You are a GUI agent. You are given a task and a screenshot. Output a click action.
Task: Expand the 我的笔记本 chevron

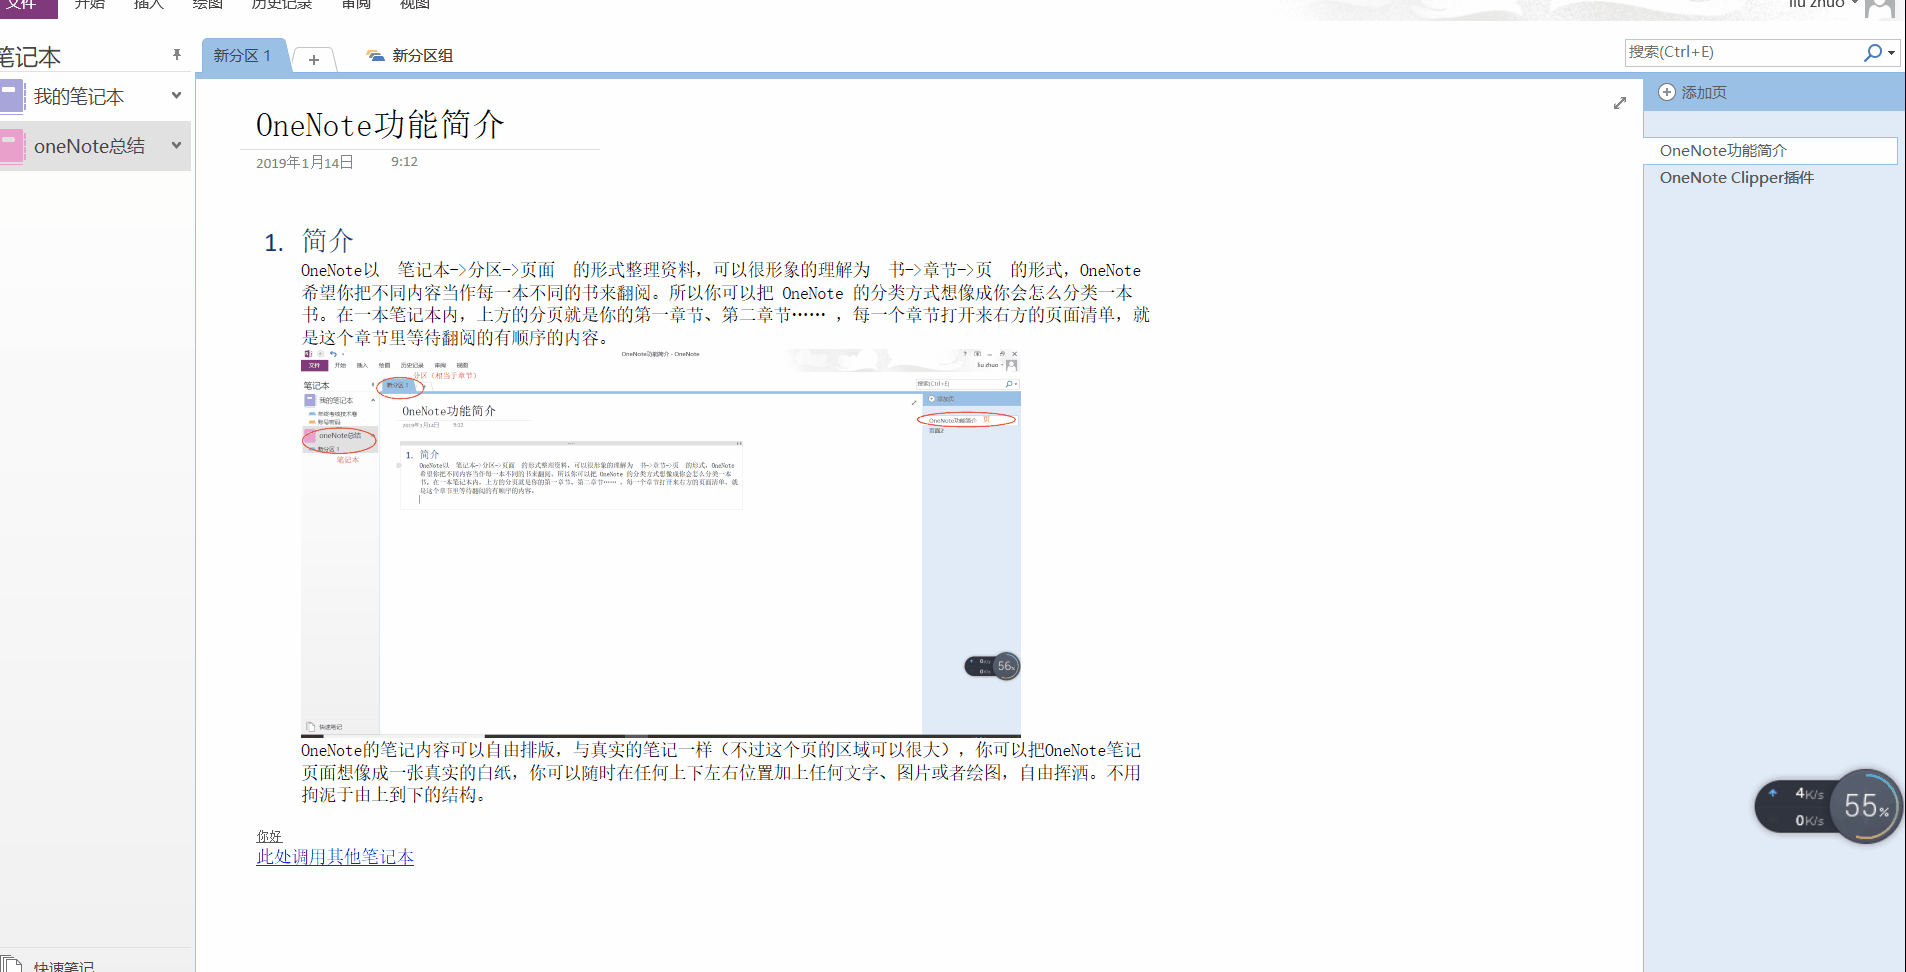tap(177, 96)
